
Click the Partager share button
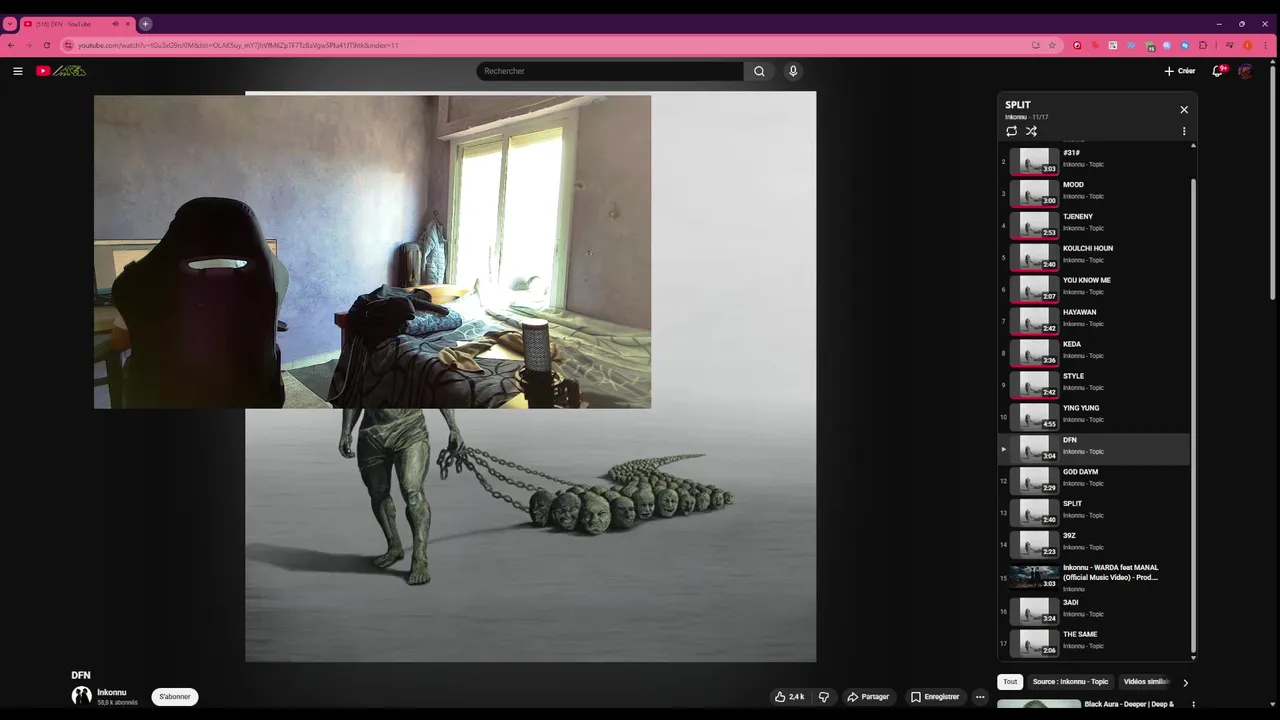pyautogui.click(x=868, y=697)
